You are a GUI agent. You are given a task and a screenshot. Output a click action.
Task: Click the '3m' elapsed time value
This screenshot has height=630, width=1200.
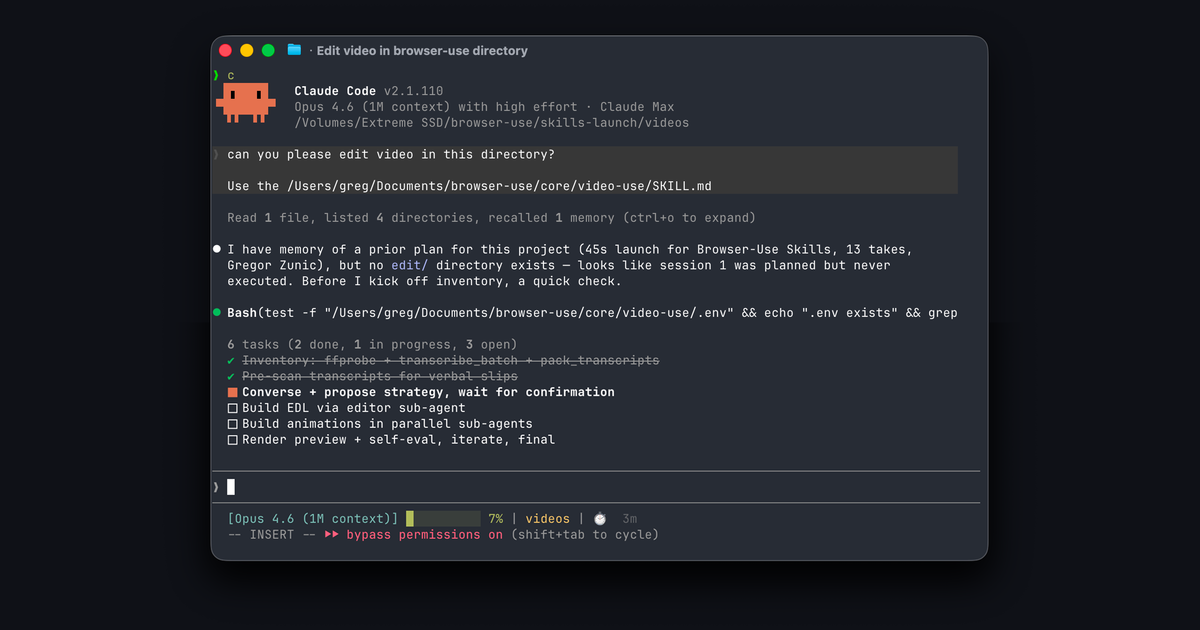pos(630,519)
